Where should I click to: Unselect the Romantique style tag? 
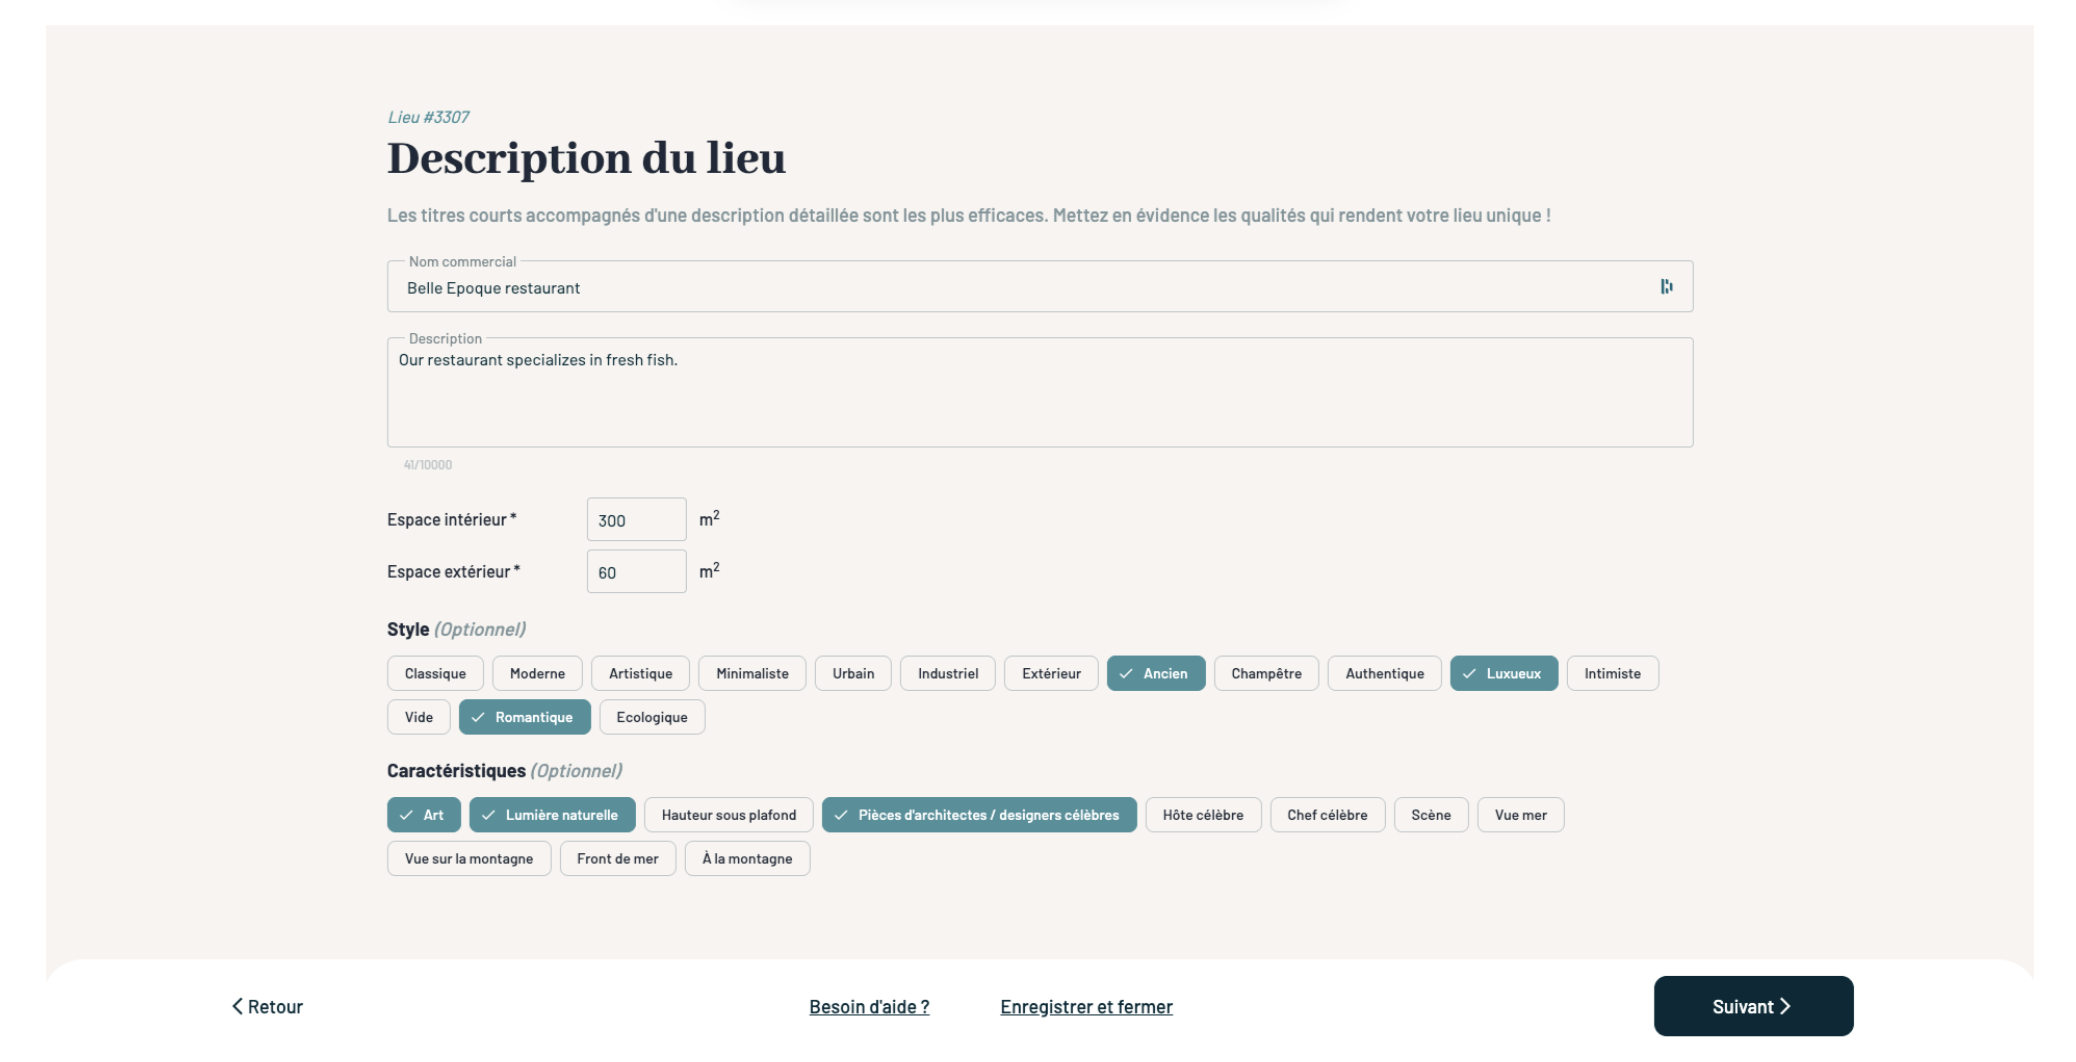524,717
